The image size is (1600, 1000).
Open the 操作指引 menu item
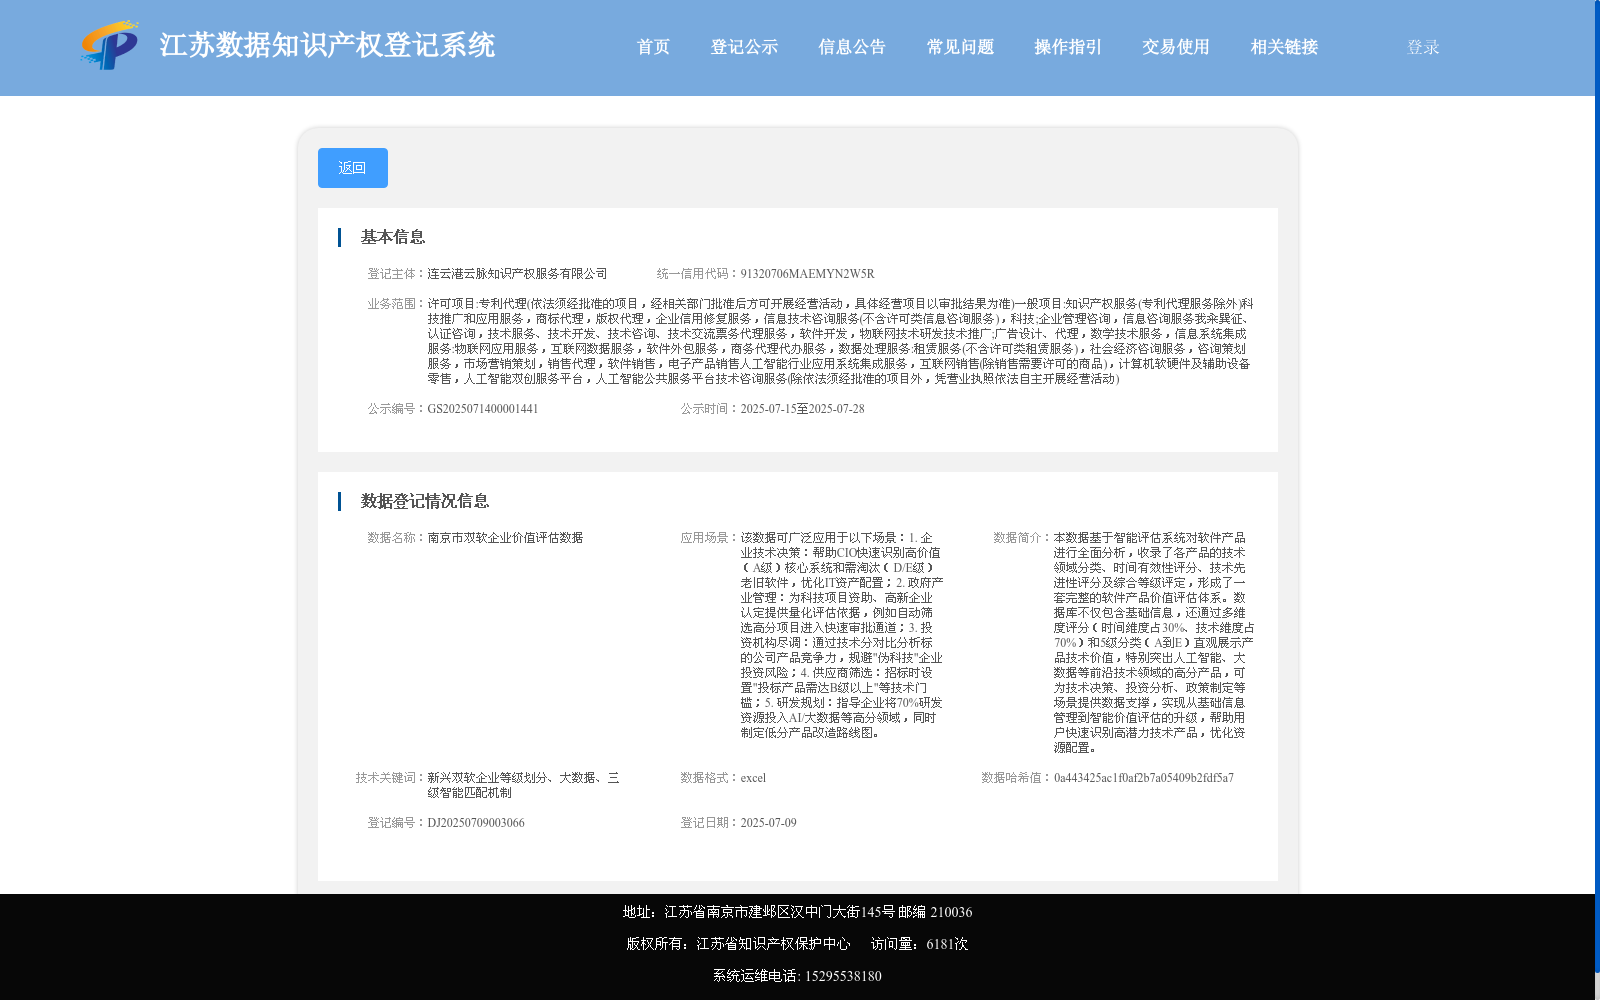(1068, 47)
